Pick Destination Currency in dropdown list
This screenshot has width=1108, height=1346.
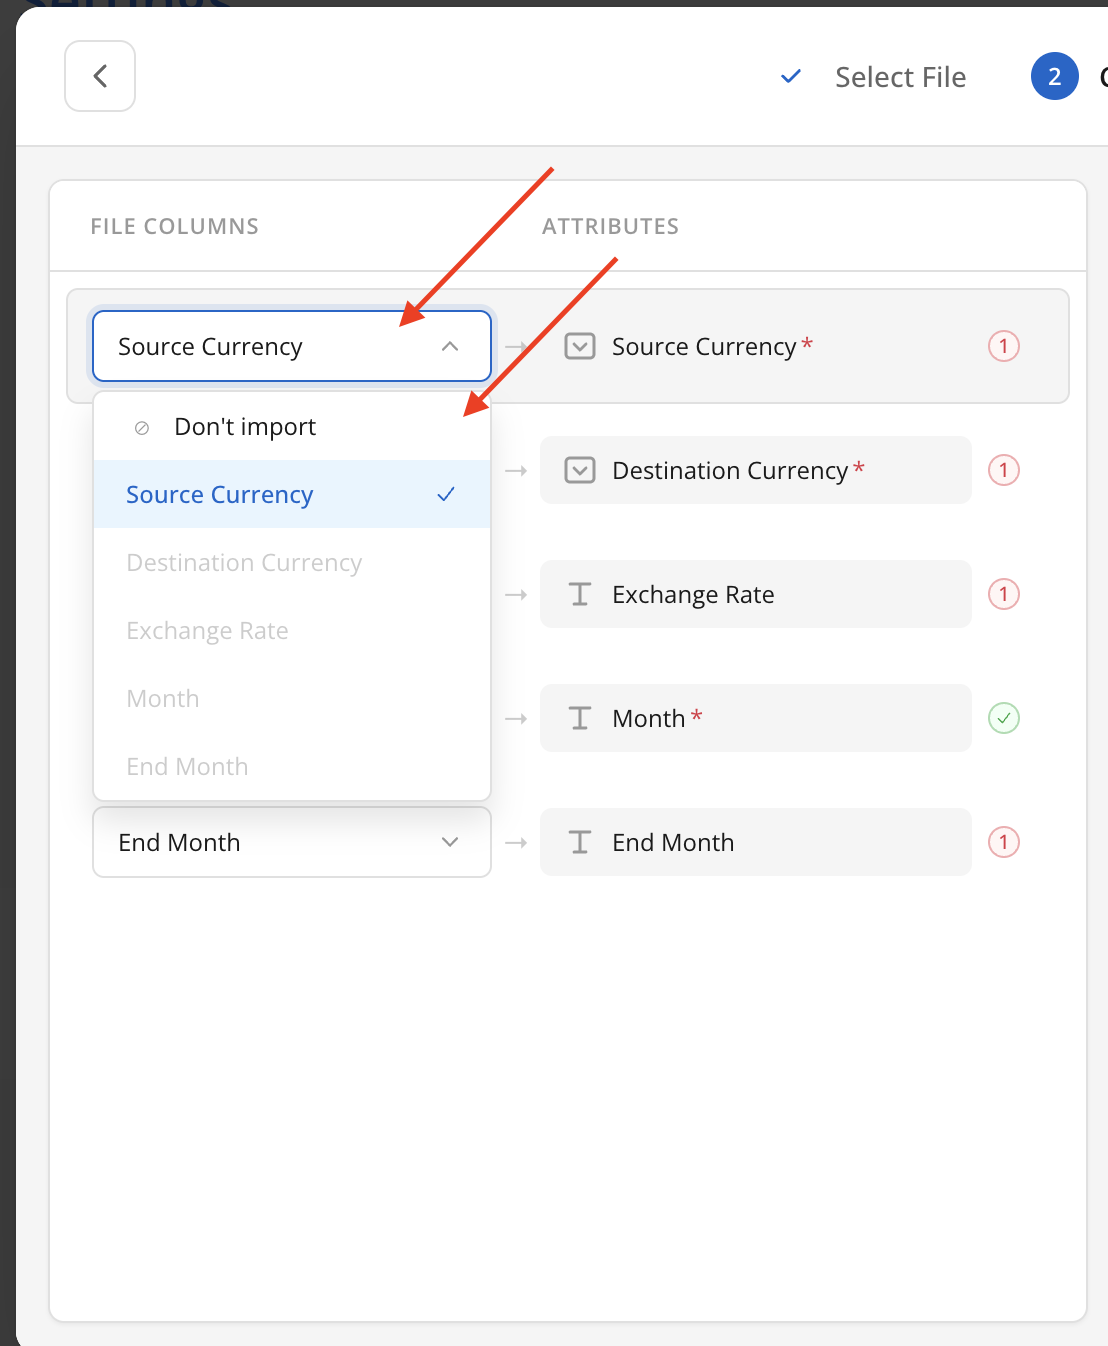point(292,562)
